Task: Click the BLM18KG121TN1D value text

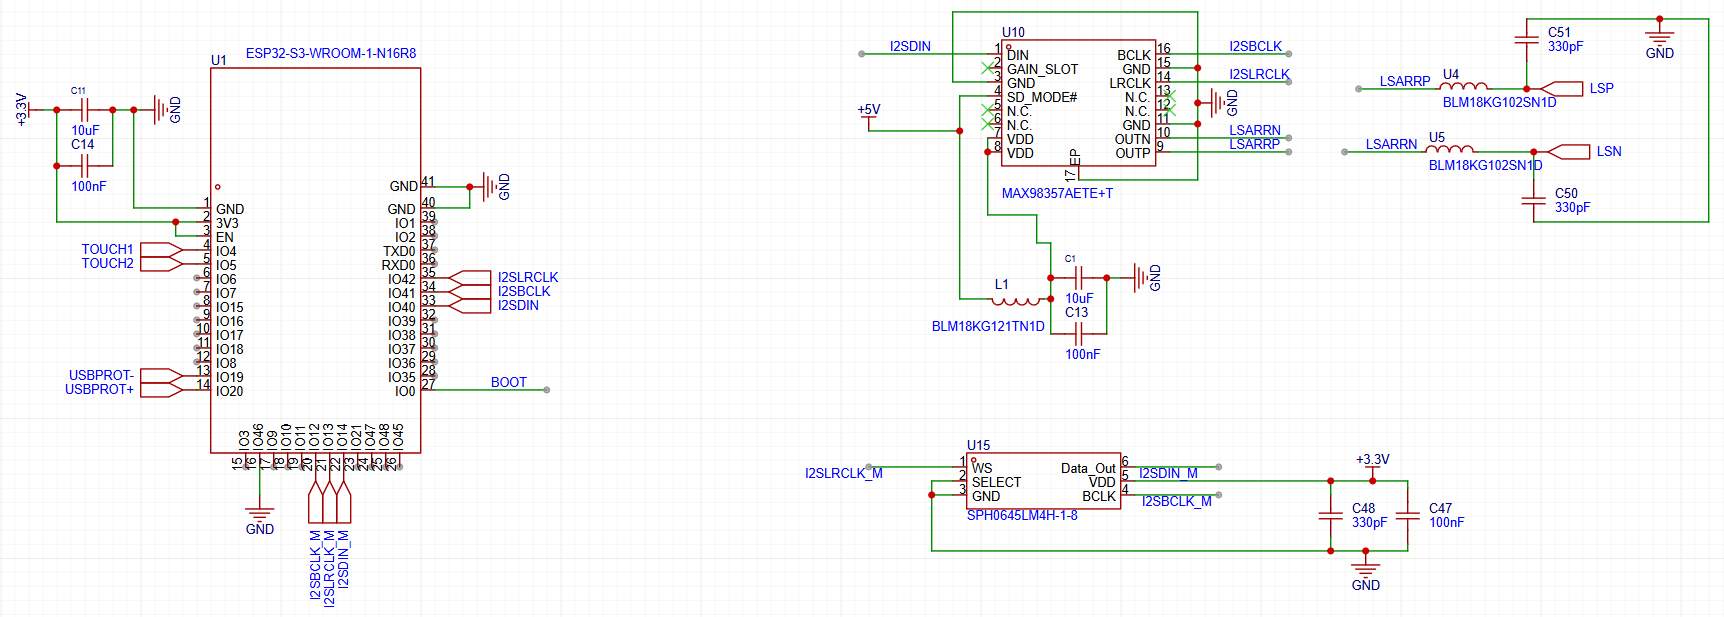Action: coord(988,326)
